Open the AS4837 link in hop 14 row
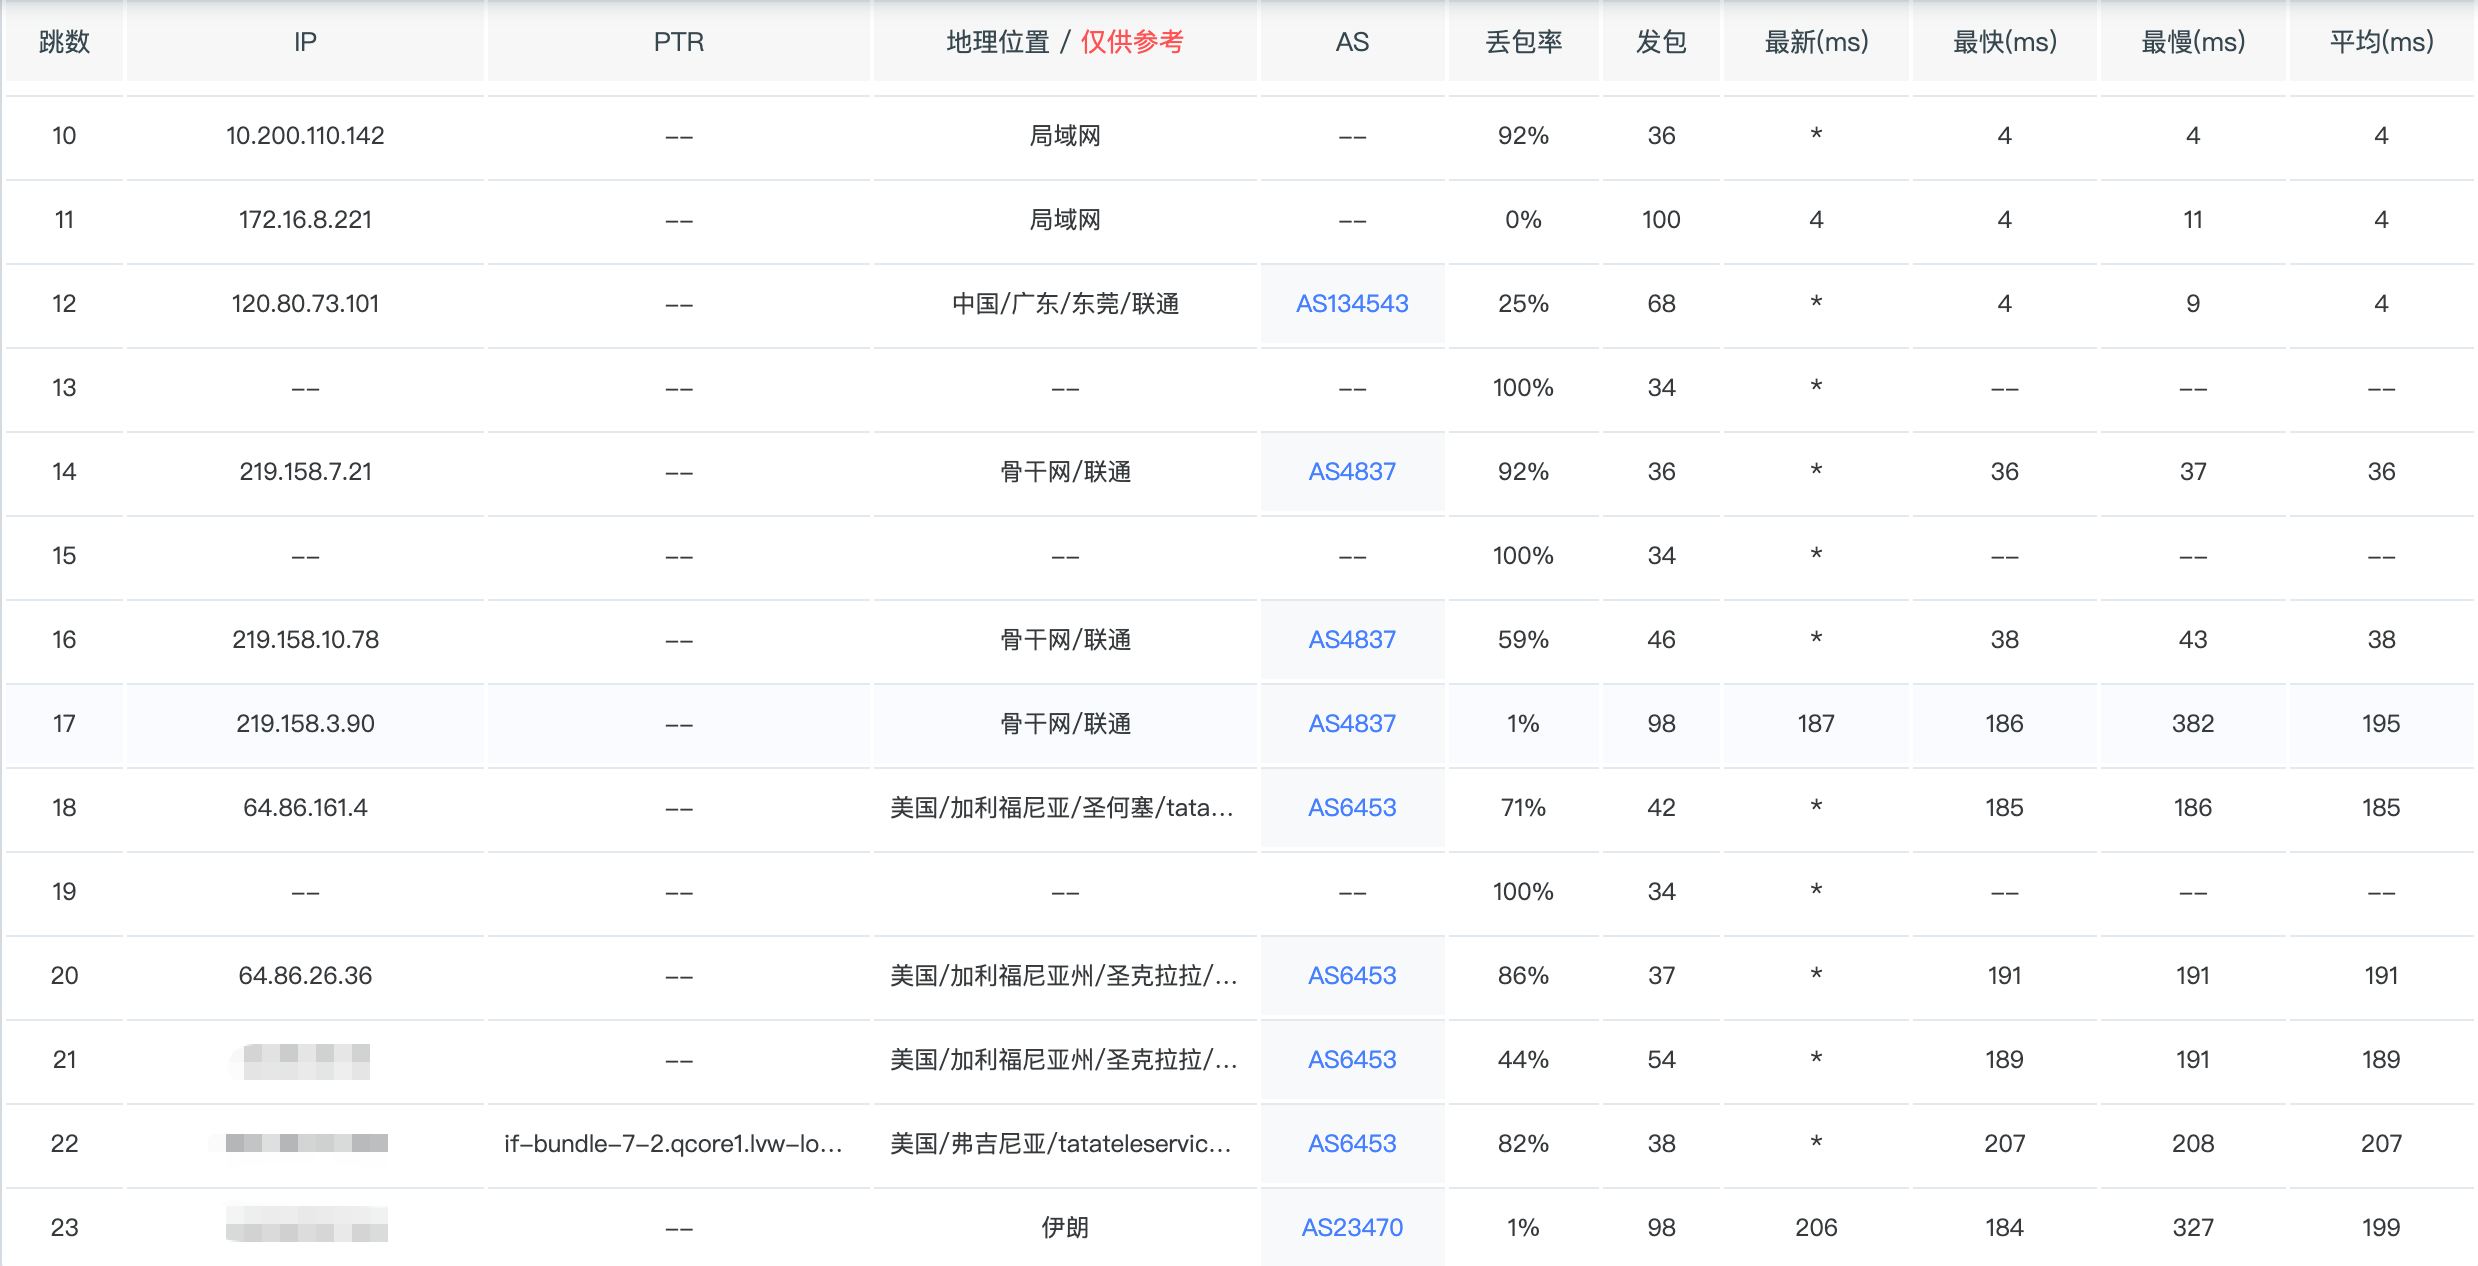The image size is (2478, 1266). pos(1351,471)
